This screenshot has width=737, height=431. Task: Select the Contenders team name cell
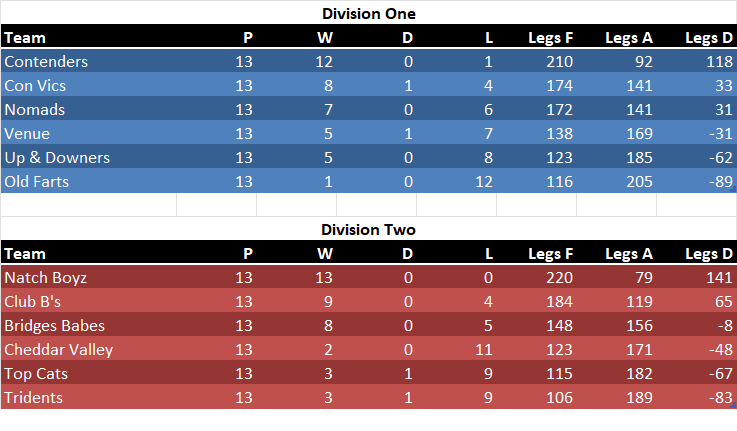pos(46,61)
